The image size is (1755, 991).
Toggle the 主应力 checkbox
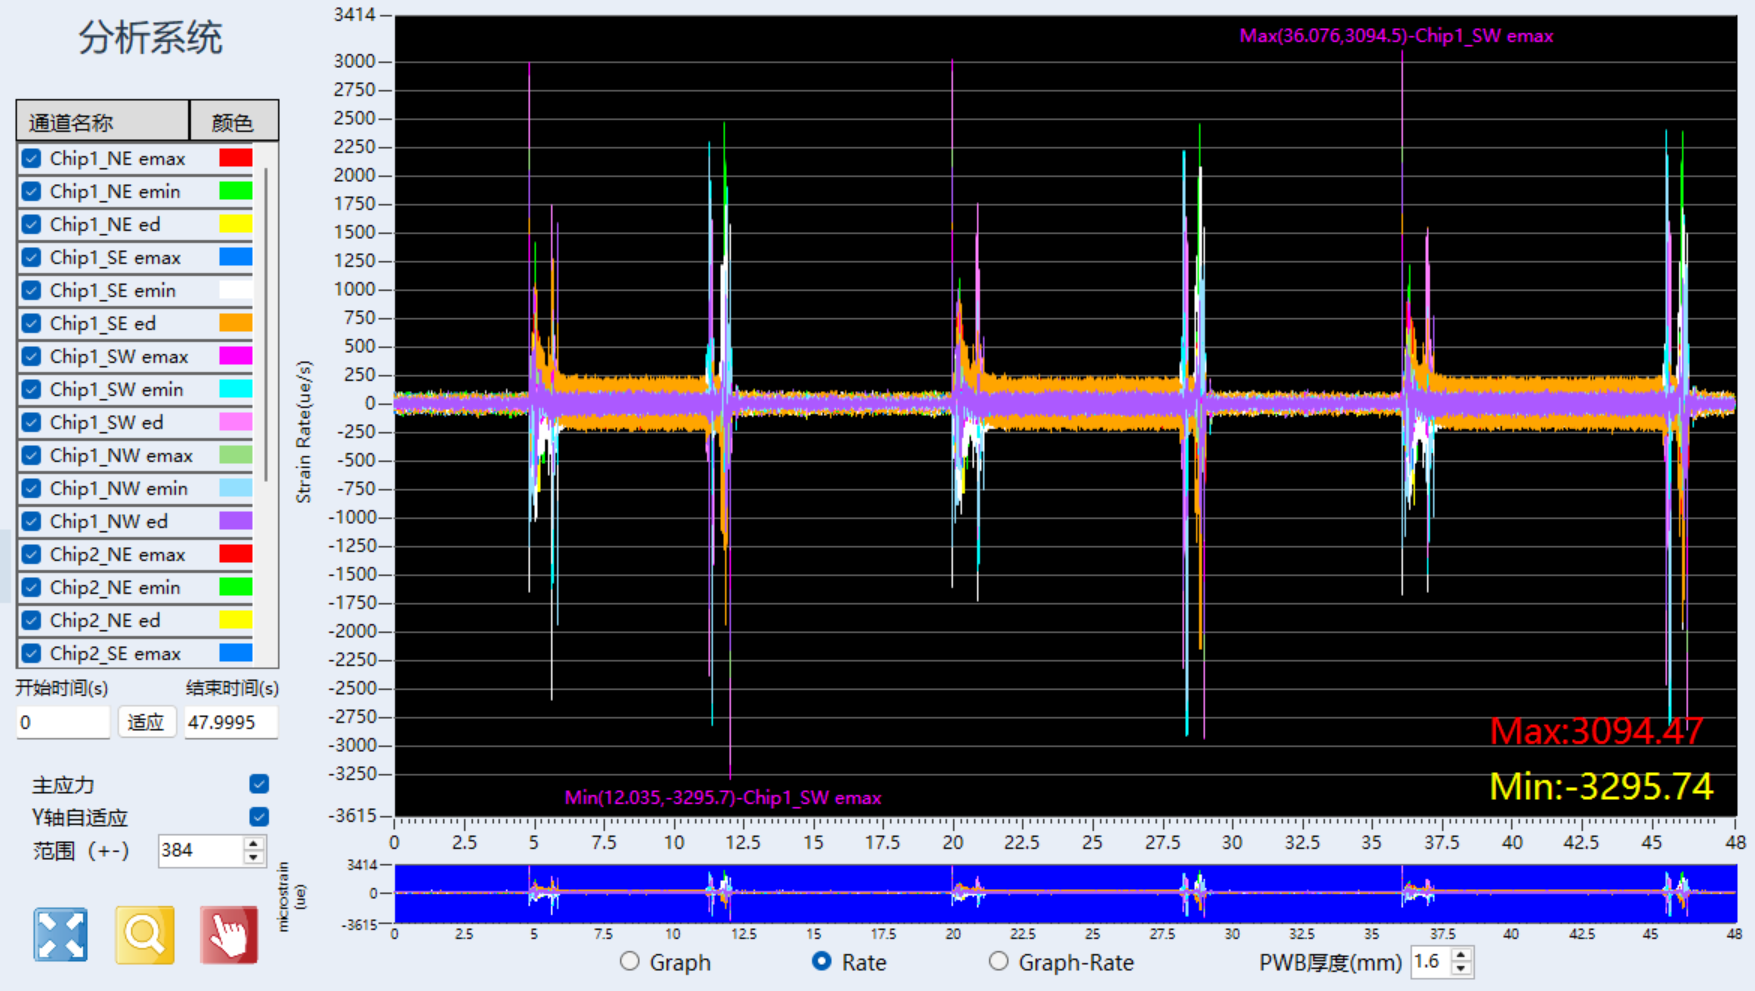pos(259,784)
